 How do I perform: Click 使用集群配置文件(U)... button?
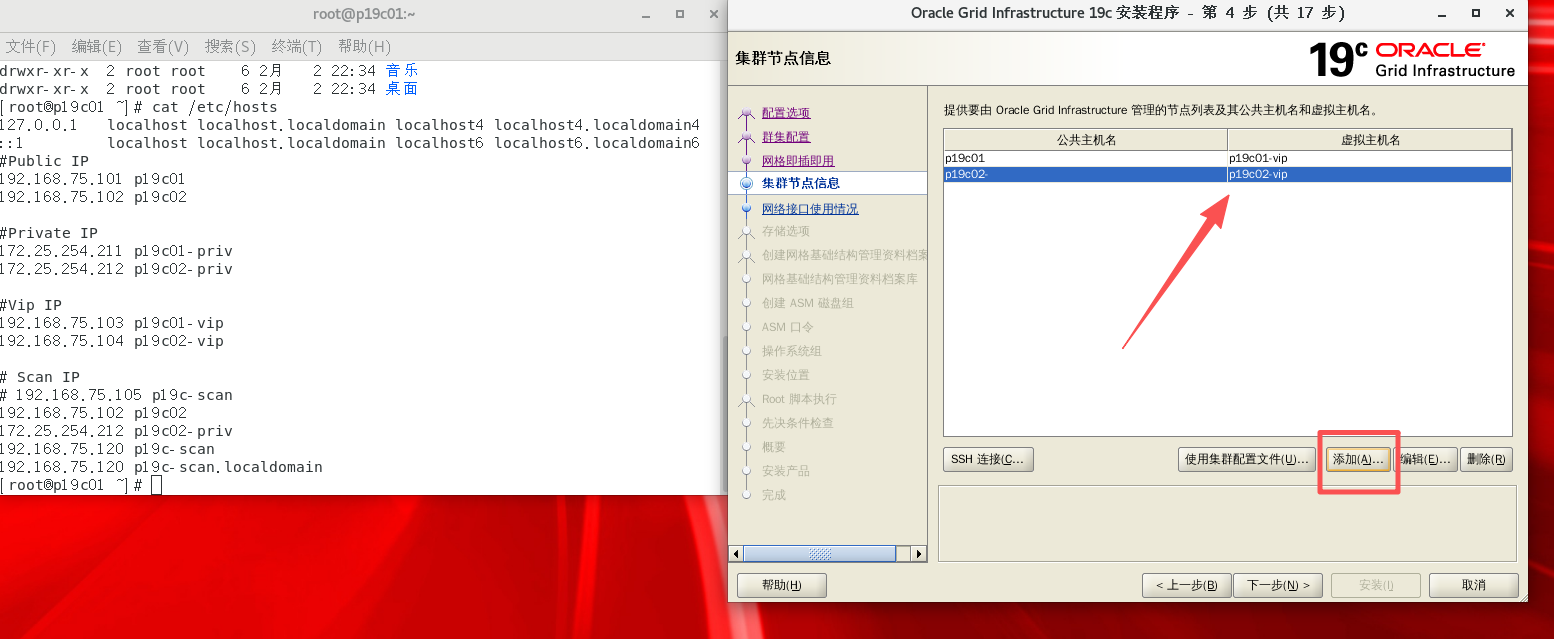pyautogui.click(x=1247, y=459)
